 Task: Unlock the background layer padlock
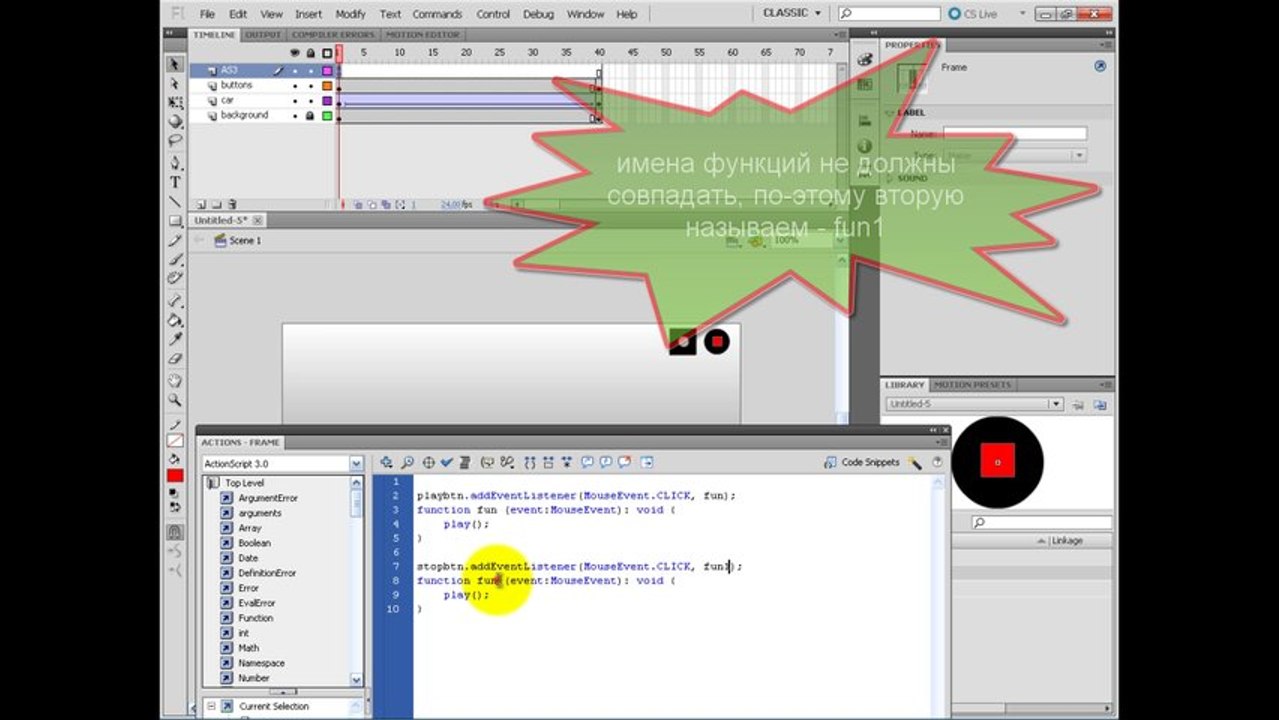(310, 116)
